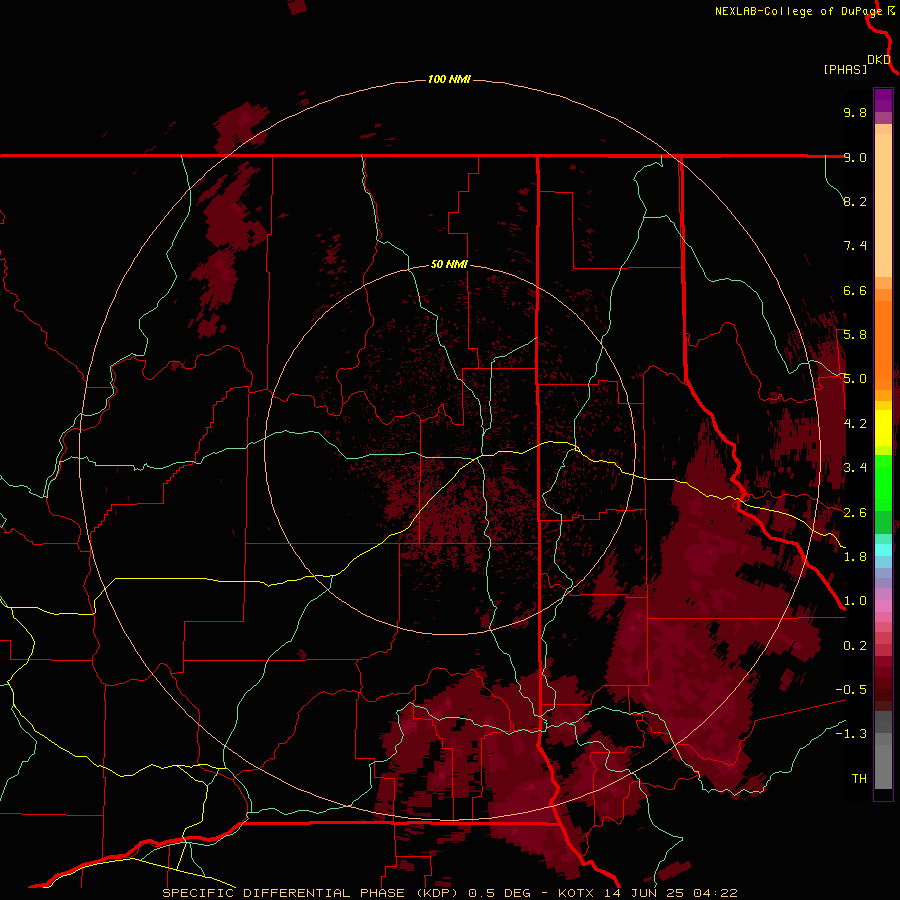The width and height of the screenshot is (900, 900).
Task: Click the 9.0 value on the color scale
Action: tap(855, 157)
